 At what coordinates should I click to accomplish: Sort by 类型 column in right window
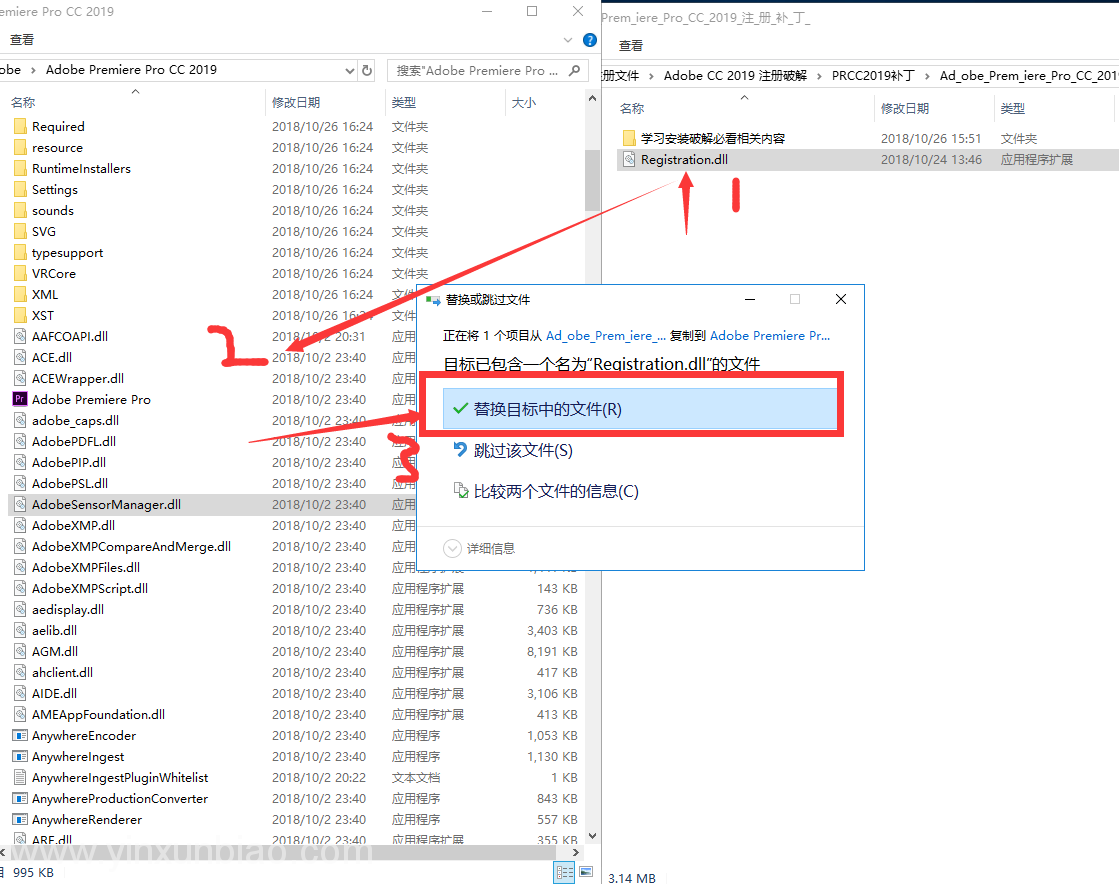(1013, 108)
